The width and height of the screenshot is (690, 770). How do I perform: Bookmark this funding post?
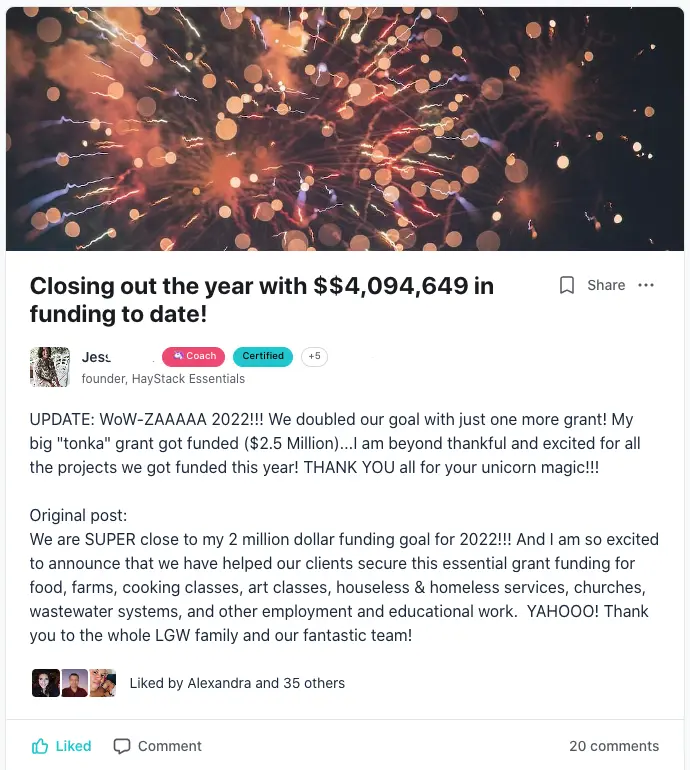[567, 285]
